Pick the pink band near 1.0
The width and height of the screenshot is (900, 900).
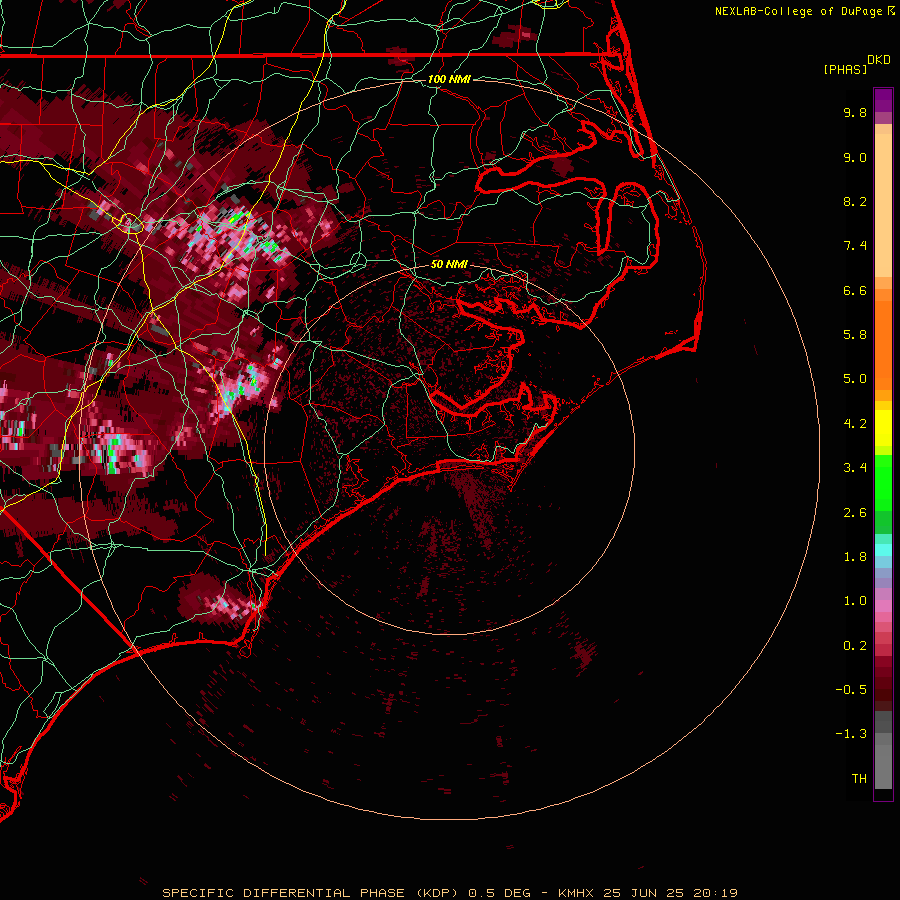(883, 605)
